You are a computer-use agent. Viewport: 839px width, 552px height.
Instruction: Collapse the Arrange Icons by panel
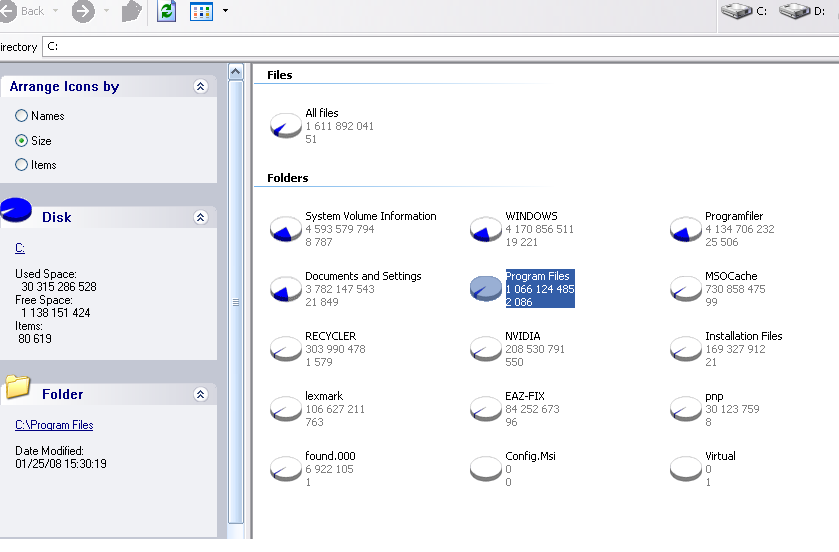[x=201, y=86]
